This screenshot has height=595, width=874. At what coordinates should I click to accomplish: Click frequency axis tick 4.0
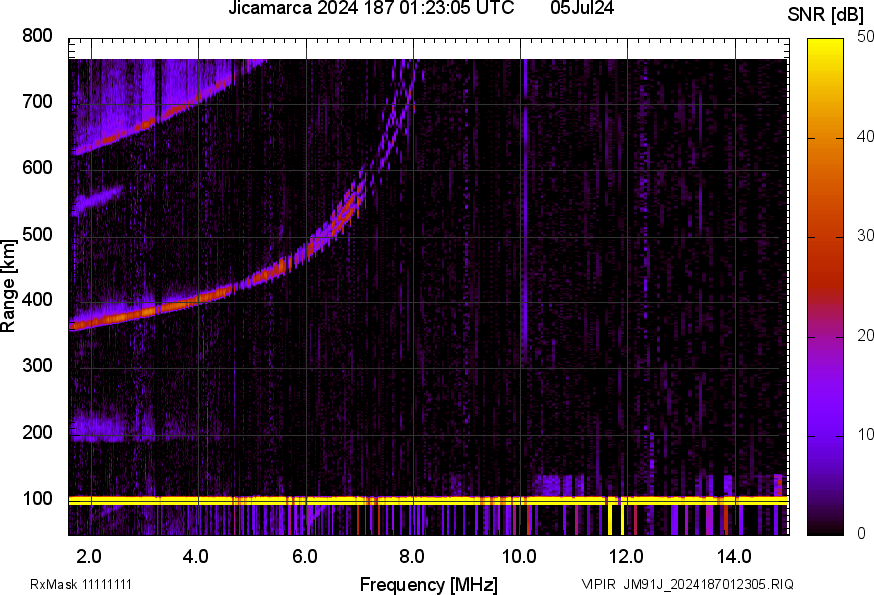[196, 556]
